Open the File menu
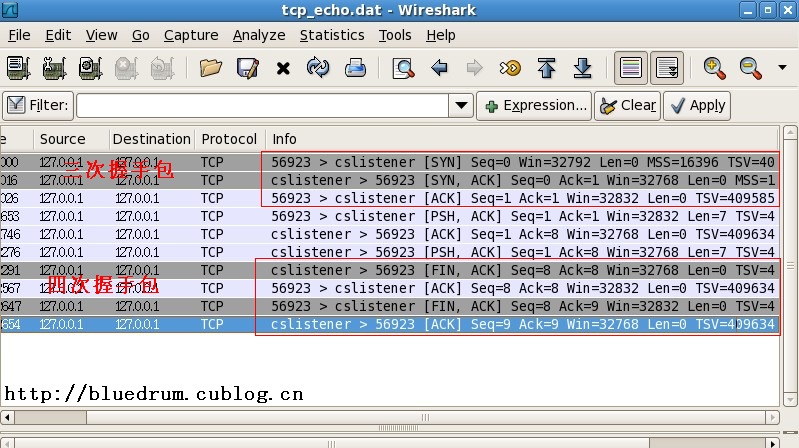Image resolution: width=799 pixels, height=448 pixels. coord(19,35)
